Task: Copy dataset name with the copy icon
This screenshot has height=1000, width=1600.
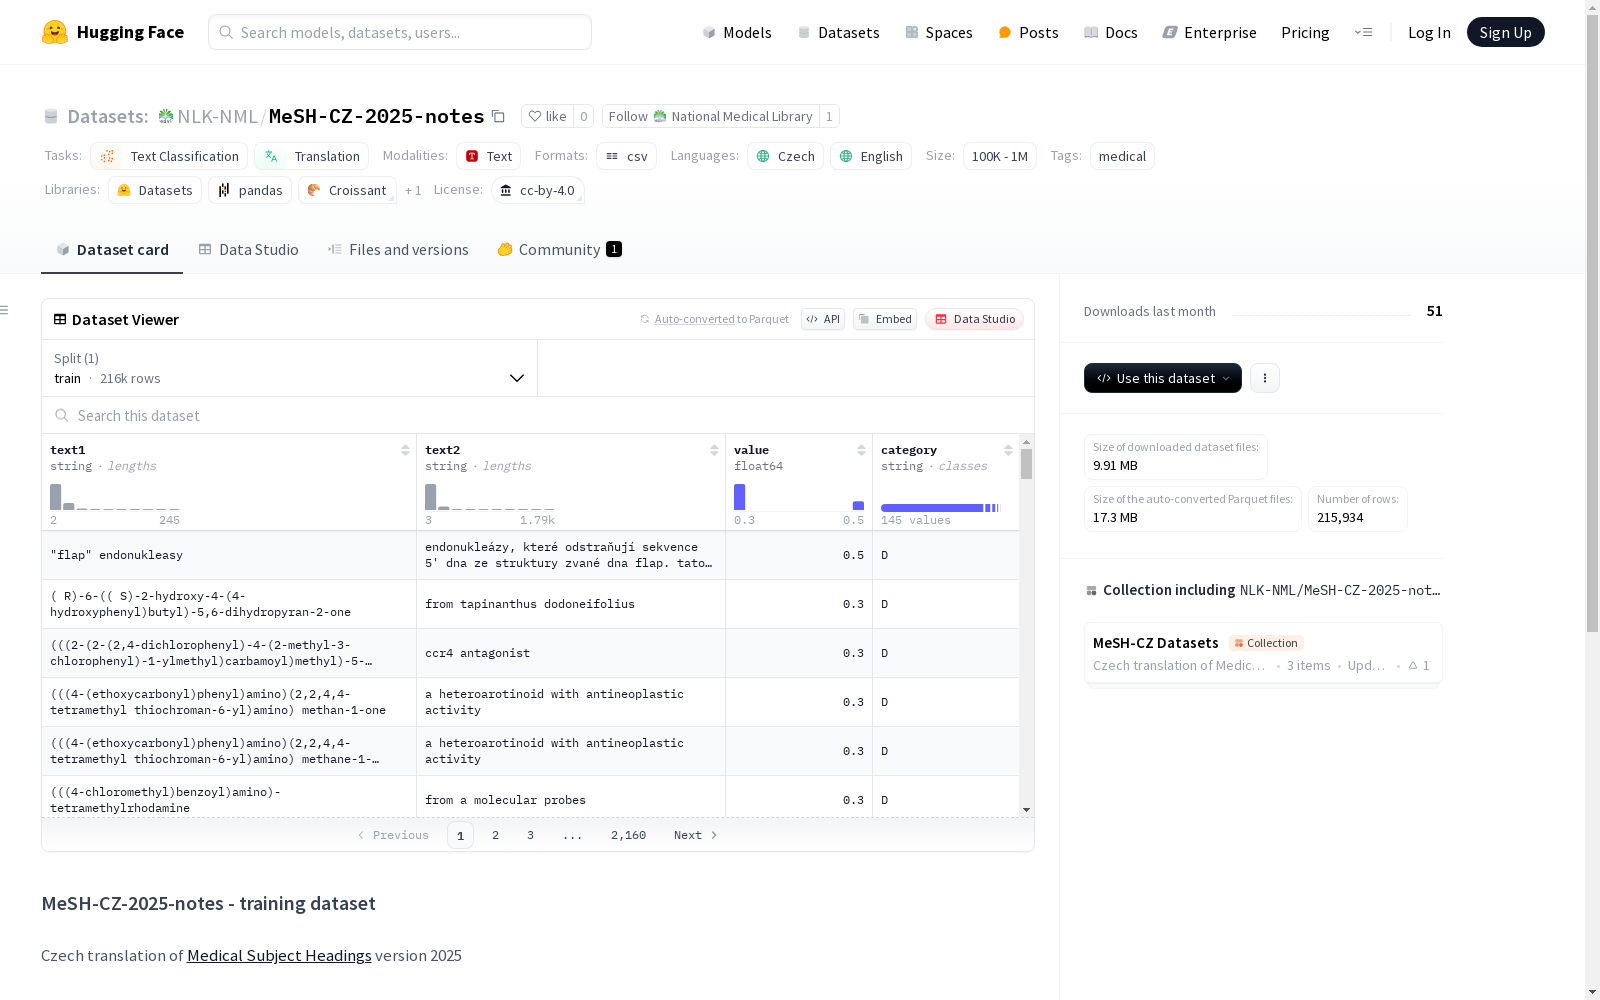Action: 498,116
